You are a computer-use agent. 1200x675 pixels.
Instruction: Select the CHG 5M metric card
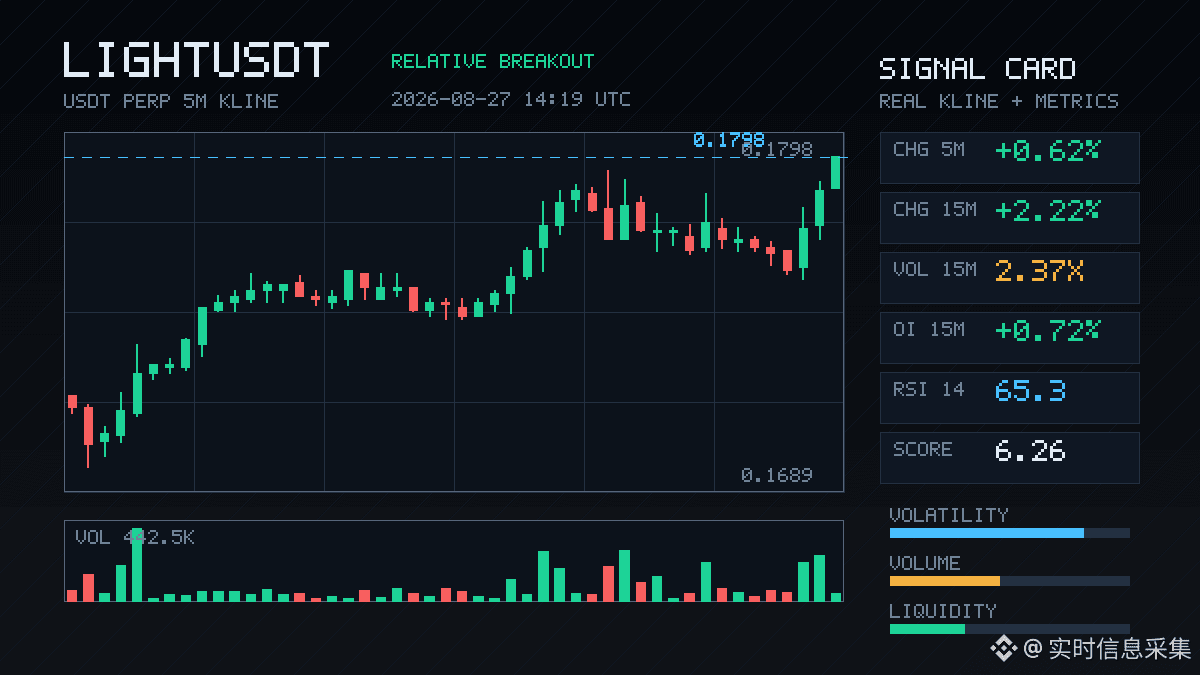[x=1009, y=157]
